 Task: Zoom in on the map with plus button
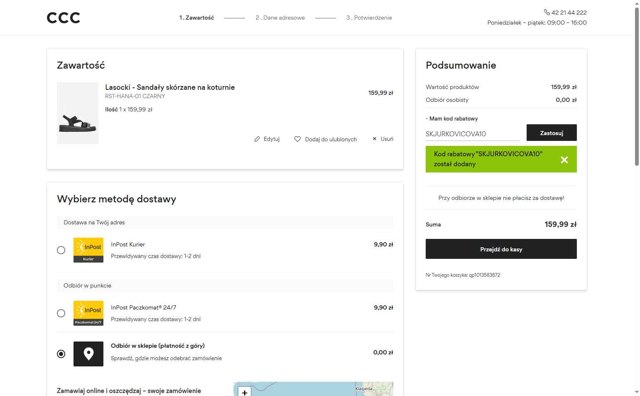pyautogui.click(x=244, y=392)
